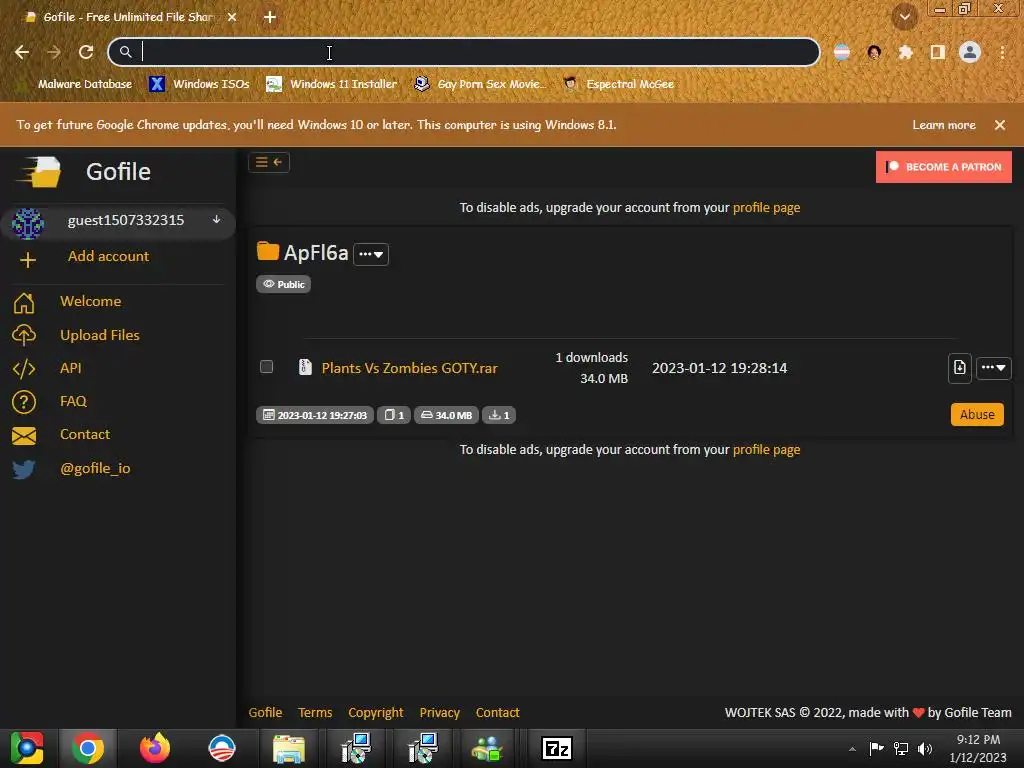Viewport: 1024px width, 768px height.
Task: Open footer Gofile link
Action: pyautogui.click(x=265, y=712)
